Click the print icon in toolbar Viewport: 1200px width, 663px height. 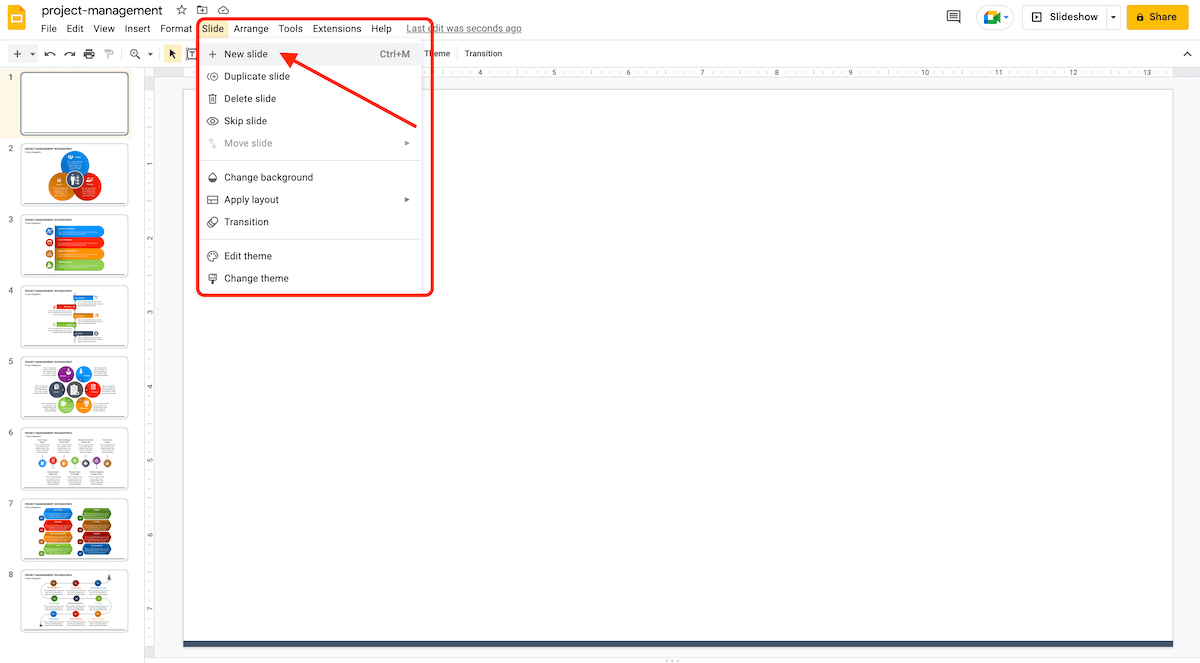89,54
